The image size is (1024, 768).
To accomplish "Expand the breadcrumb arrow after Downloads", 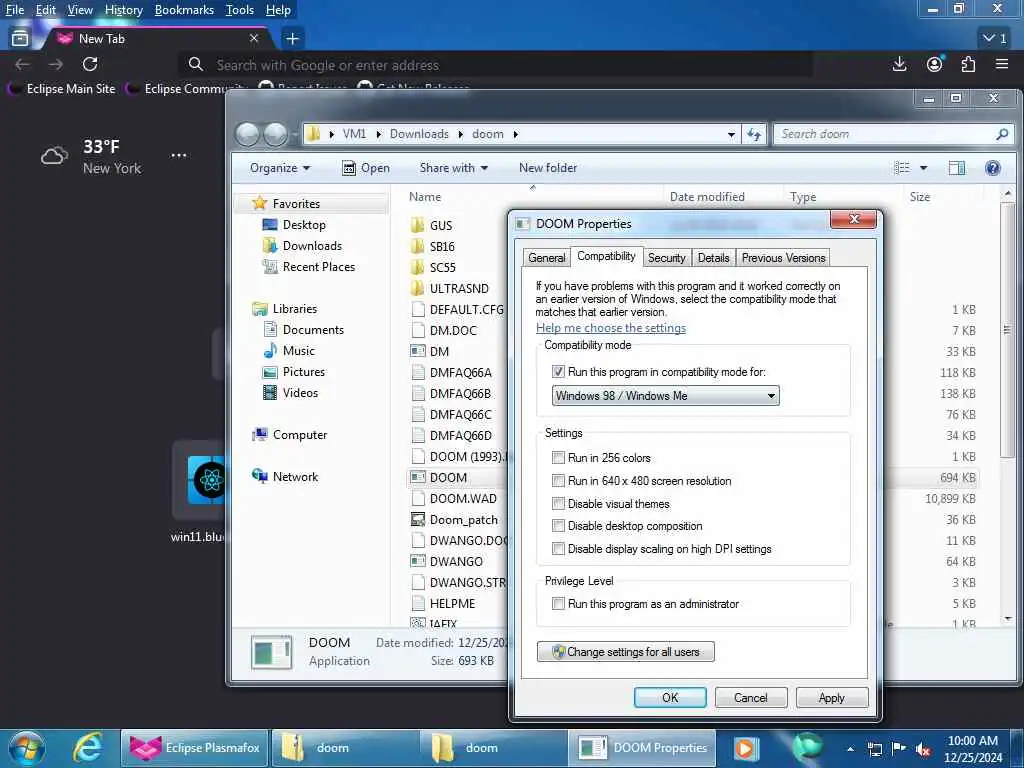I will coord(460,134).
